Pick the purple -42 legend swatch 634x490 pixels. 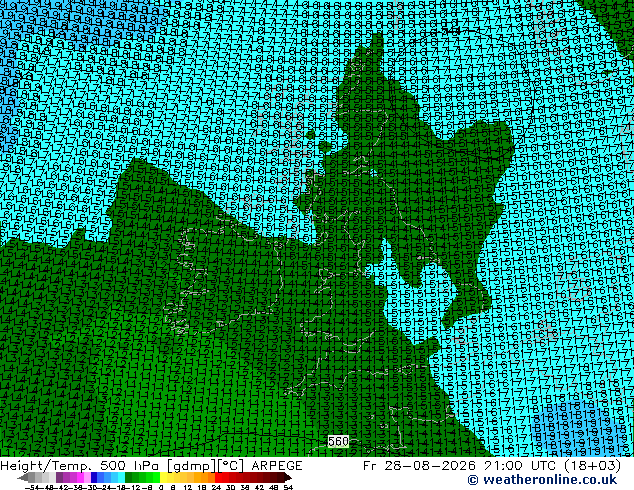tap(59, 477)
